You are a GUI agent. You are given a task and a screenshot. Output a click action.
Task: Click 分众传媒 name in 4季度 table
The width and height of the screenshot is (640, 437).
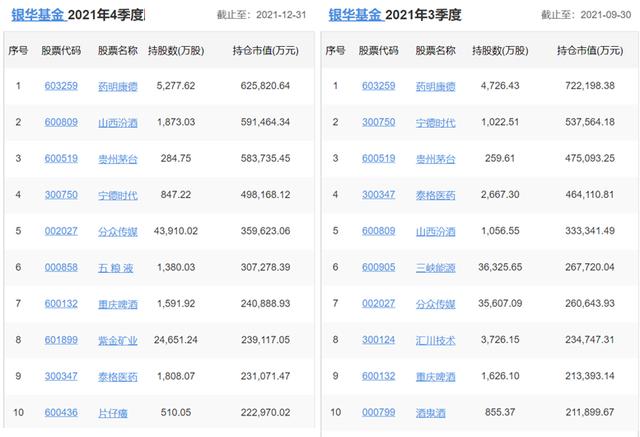118,232
